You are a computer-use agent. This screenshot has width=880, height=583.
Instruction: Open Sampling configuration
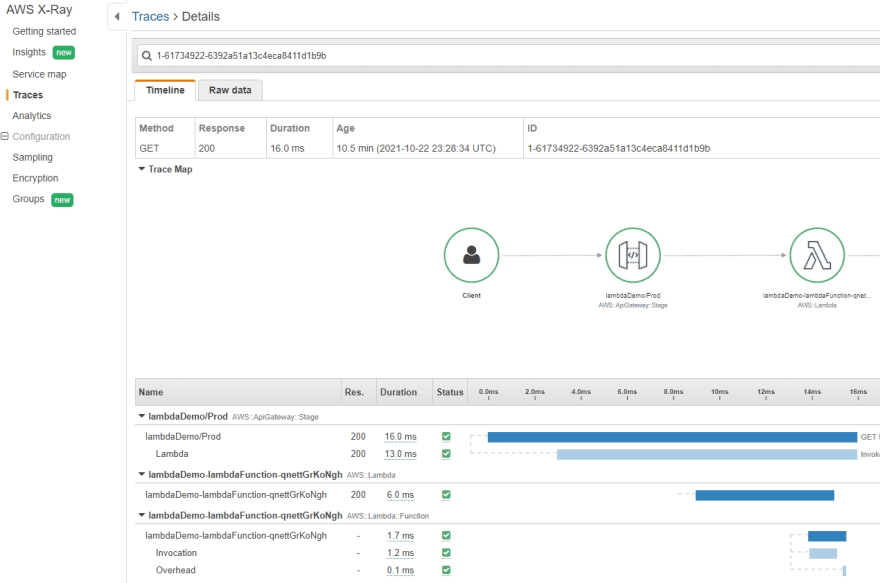[33, 157]
